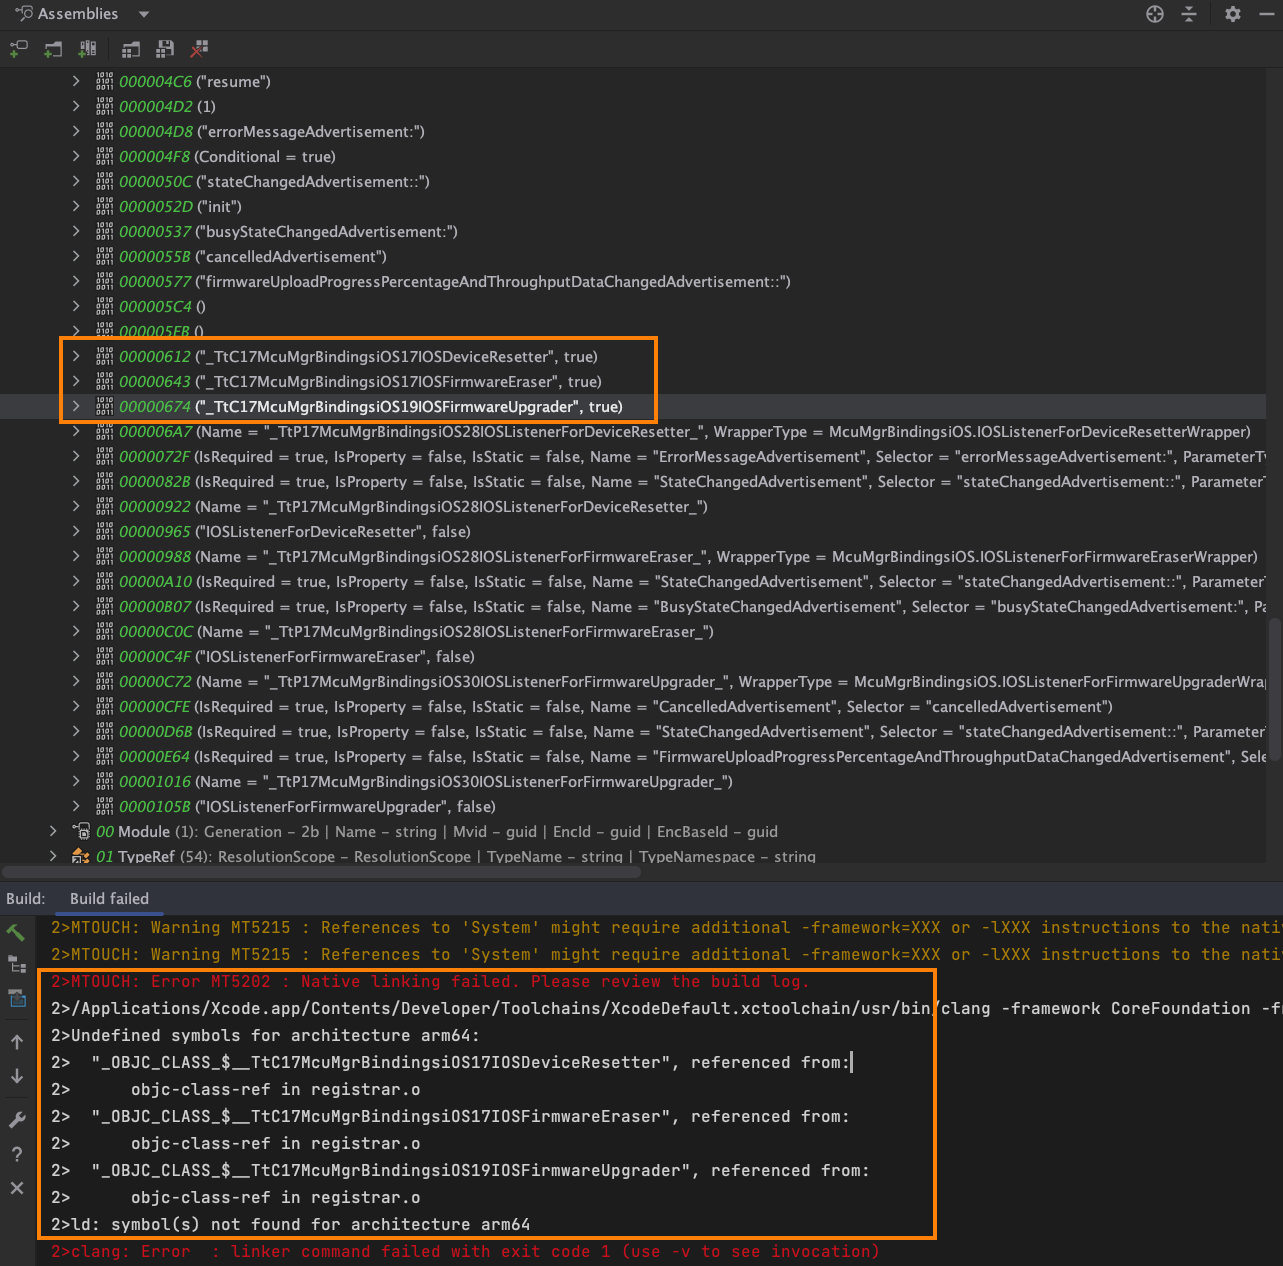Click the binary icon of row 00000612
Screen dimensions: 1283x1266
(105, 356)
